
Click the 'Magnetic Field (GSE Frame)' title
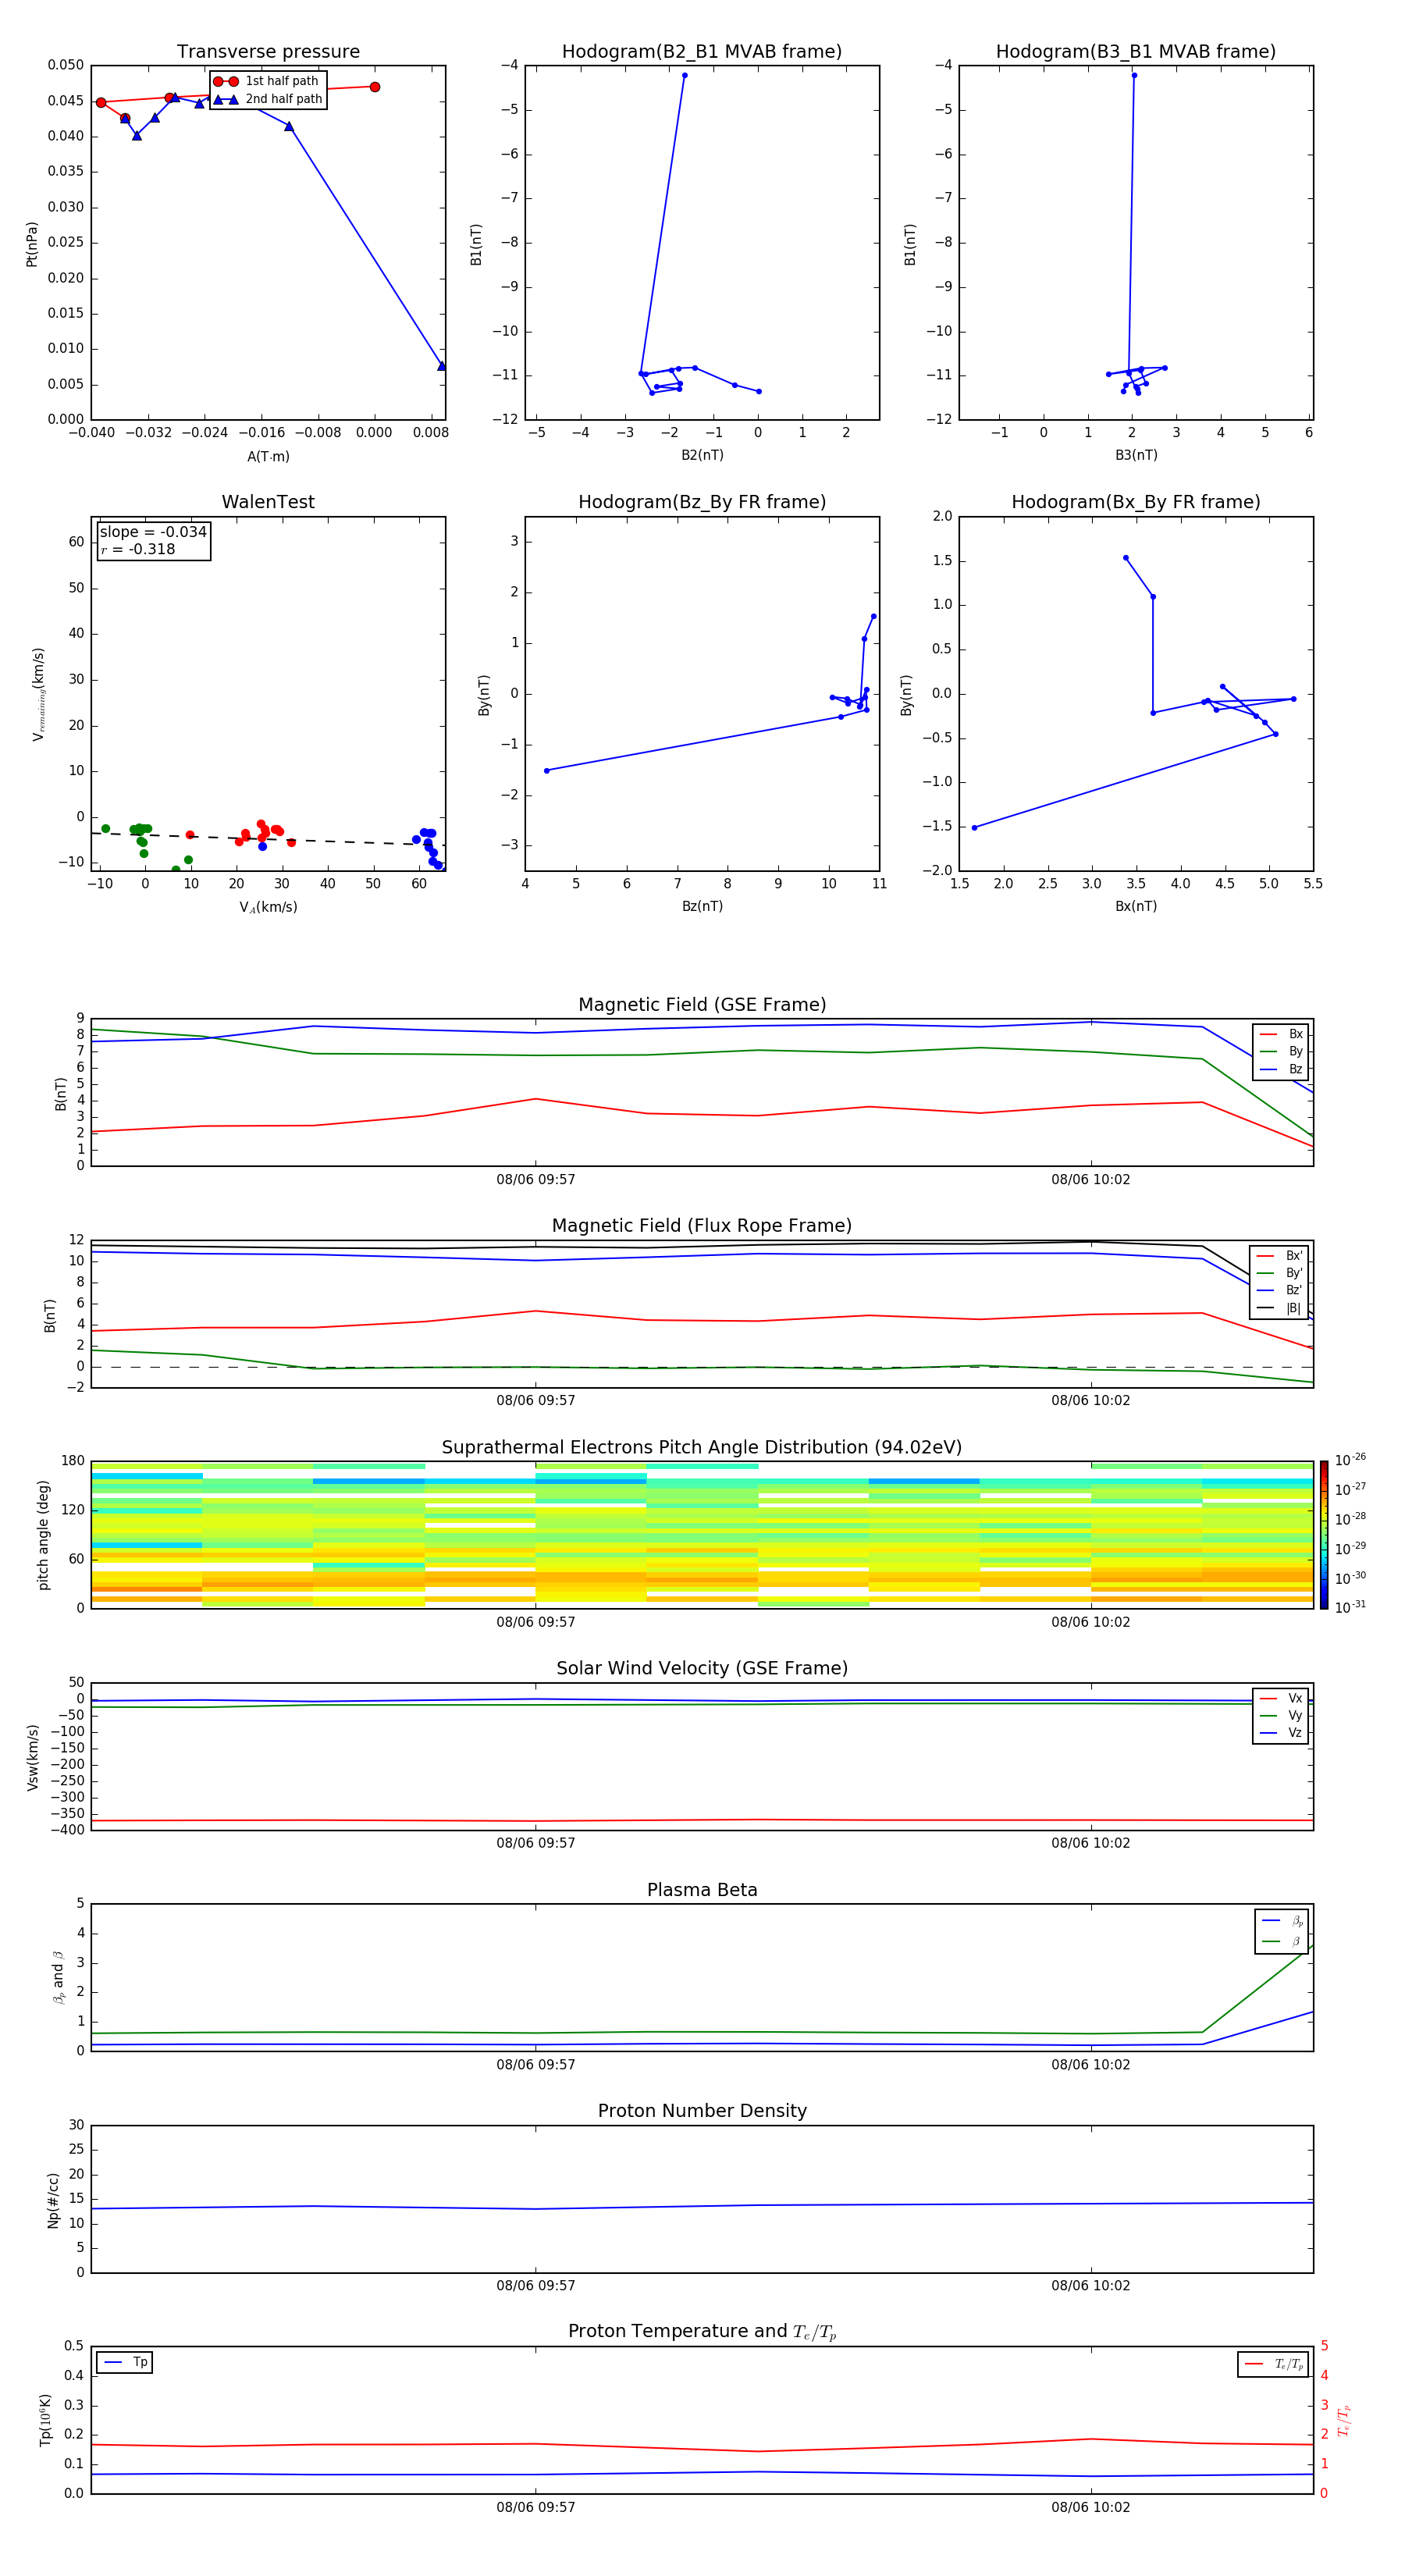(702, 1005)
